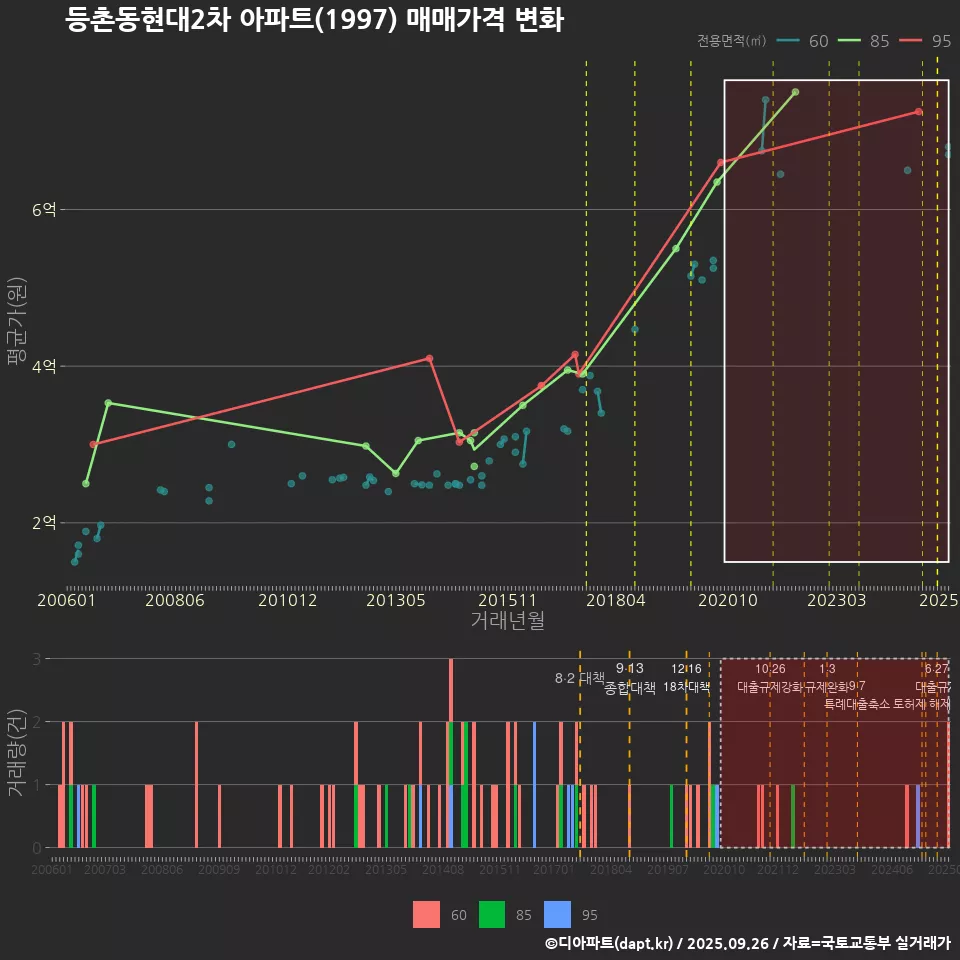Click the 6억 label on price axis
Viewport: 960px width, 960px height.
click(x=44, y=210)
